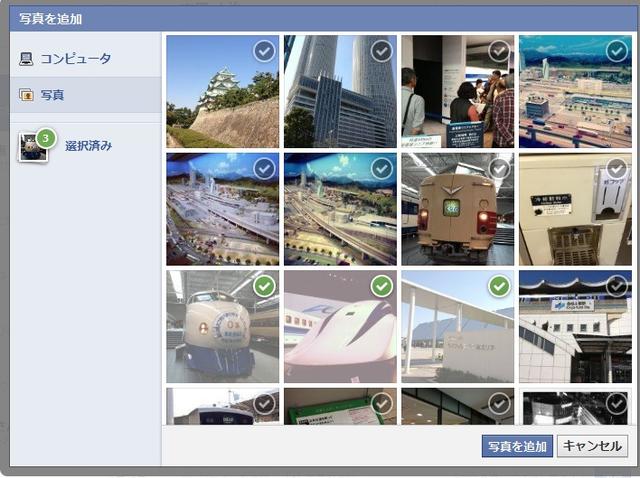The image size is (640, 478).
Task: Choose the cream wall ventilation panel photo
Action: click(x=575, y=209)
